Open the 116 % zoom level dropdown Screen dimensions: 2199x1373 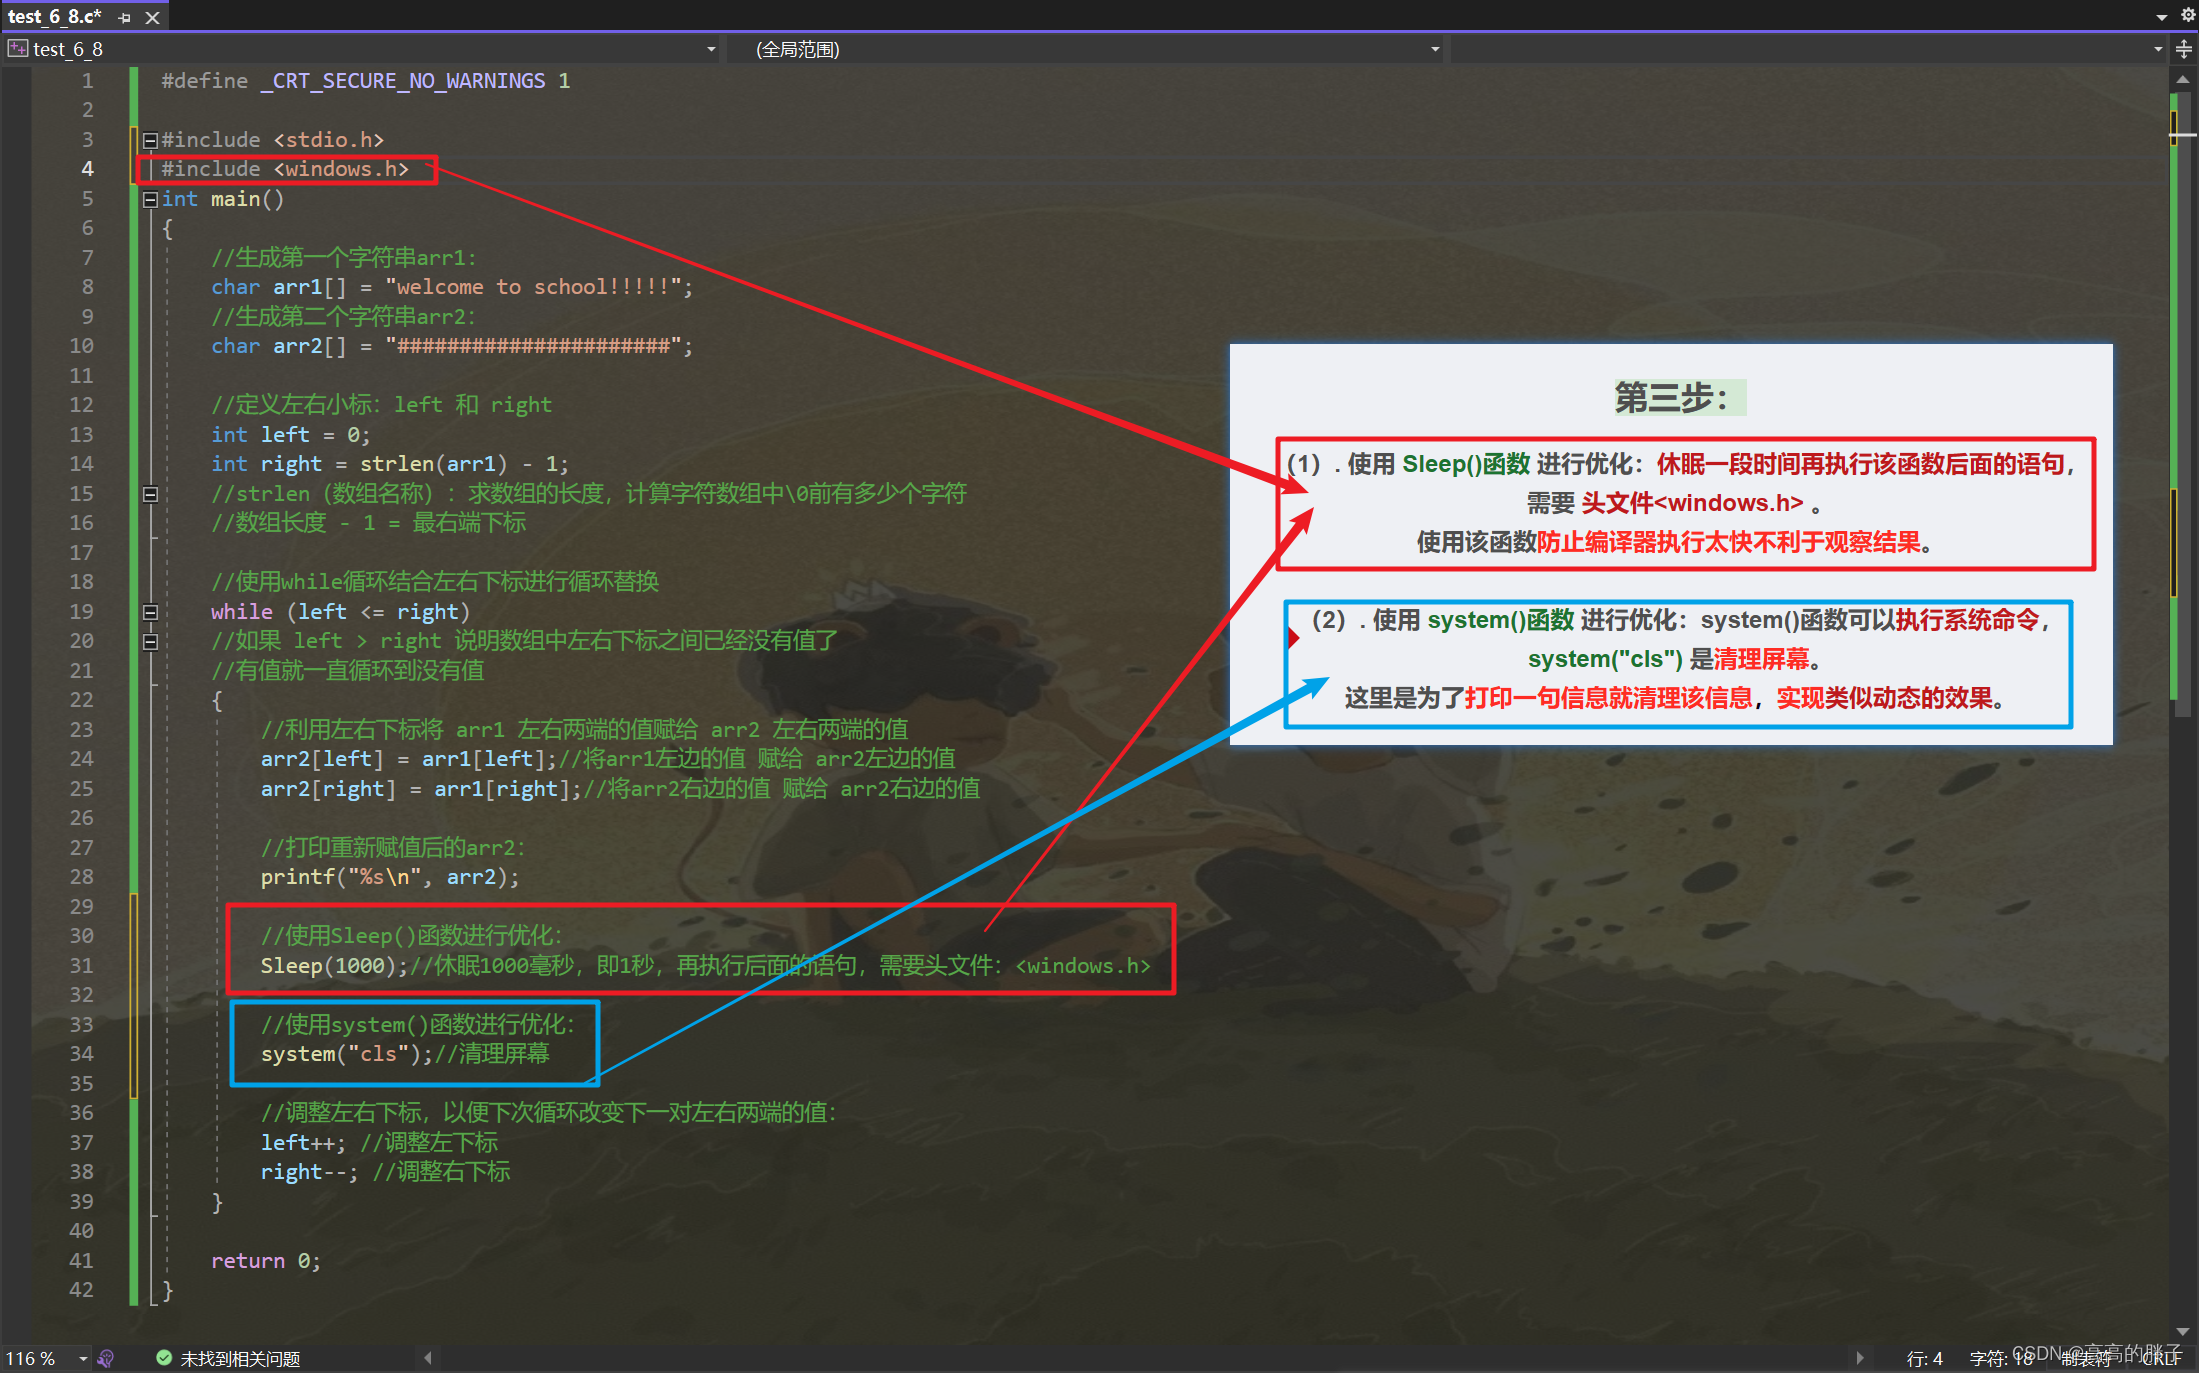(83, 1358)
